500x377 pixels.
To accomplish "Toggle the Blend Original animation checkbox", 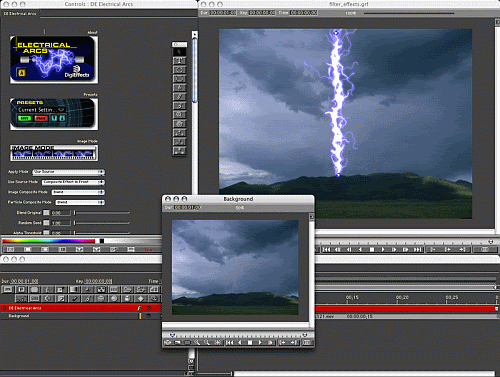I will coord(46,213).
